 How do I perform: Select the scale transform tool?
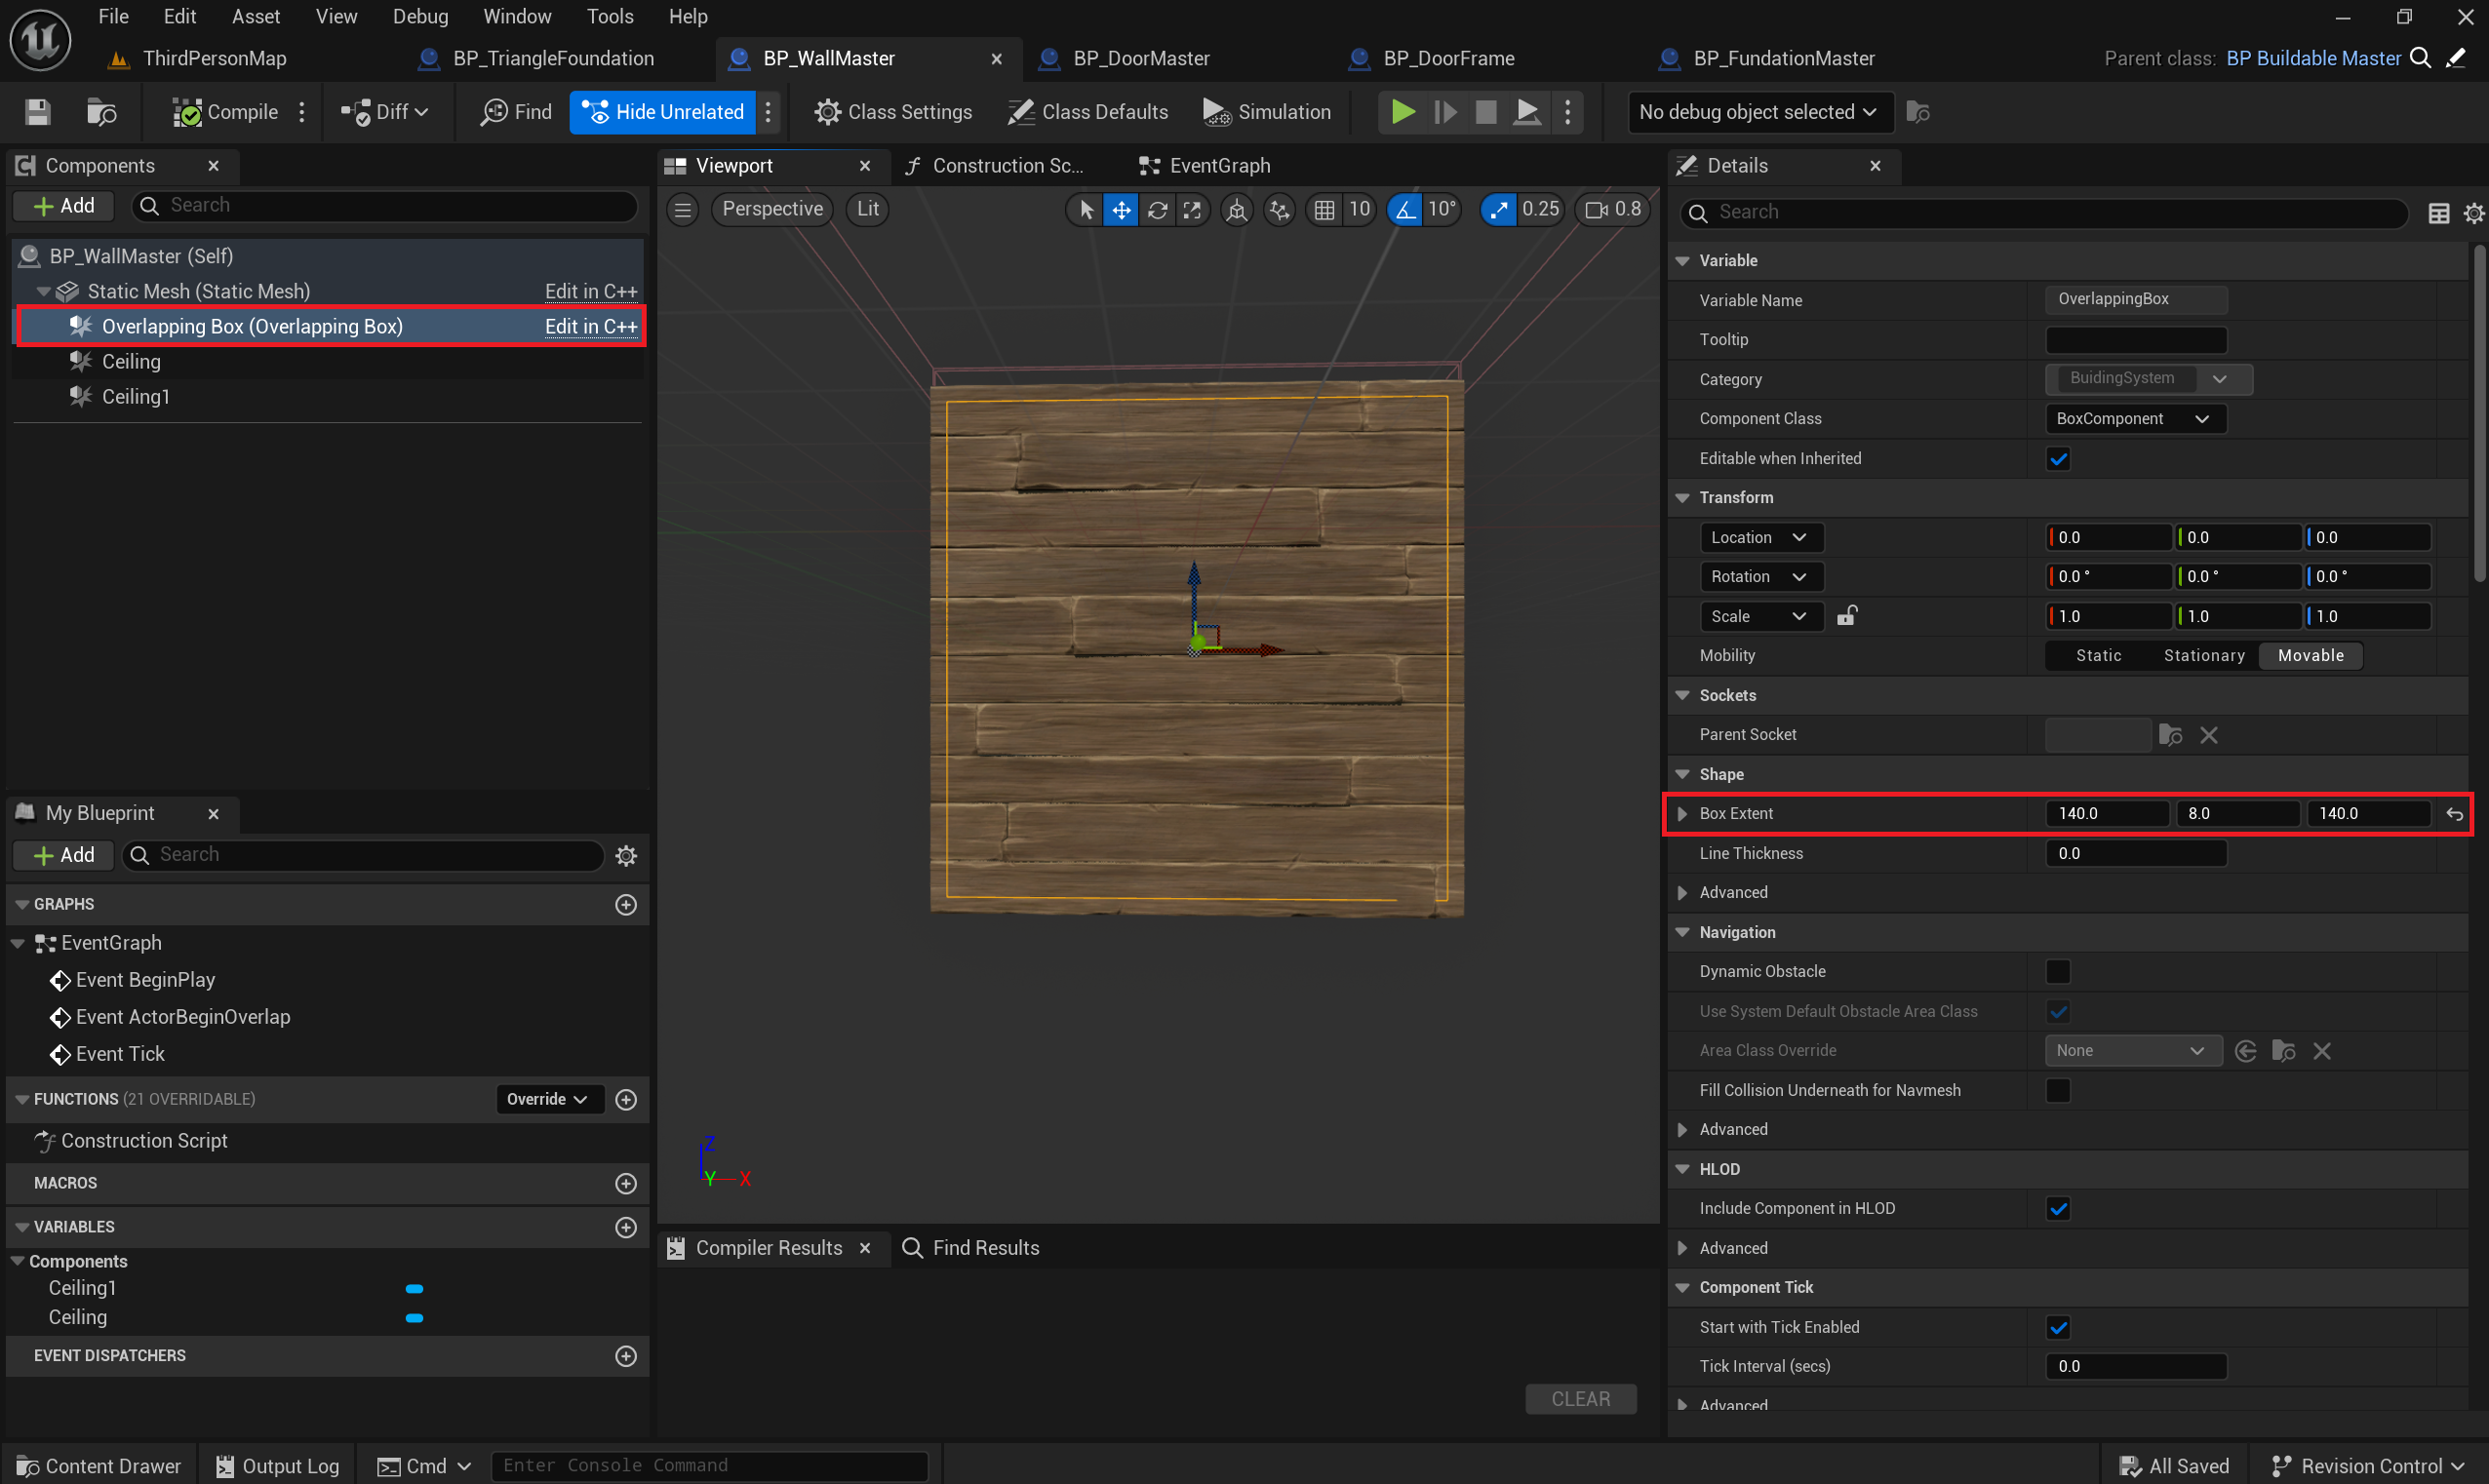(1192, 209)
